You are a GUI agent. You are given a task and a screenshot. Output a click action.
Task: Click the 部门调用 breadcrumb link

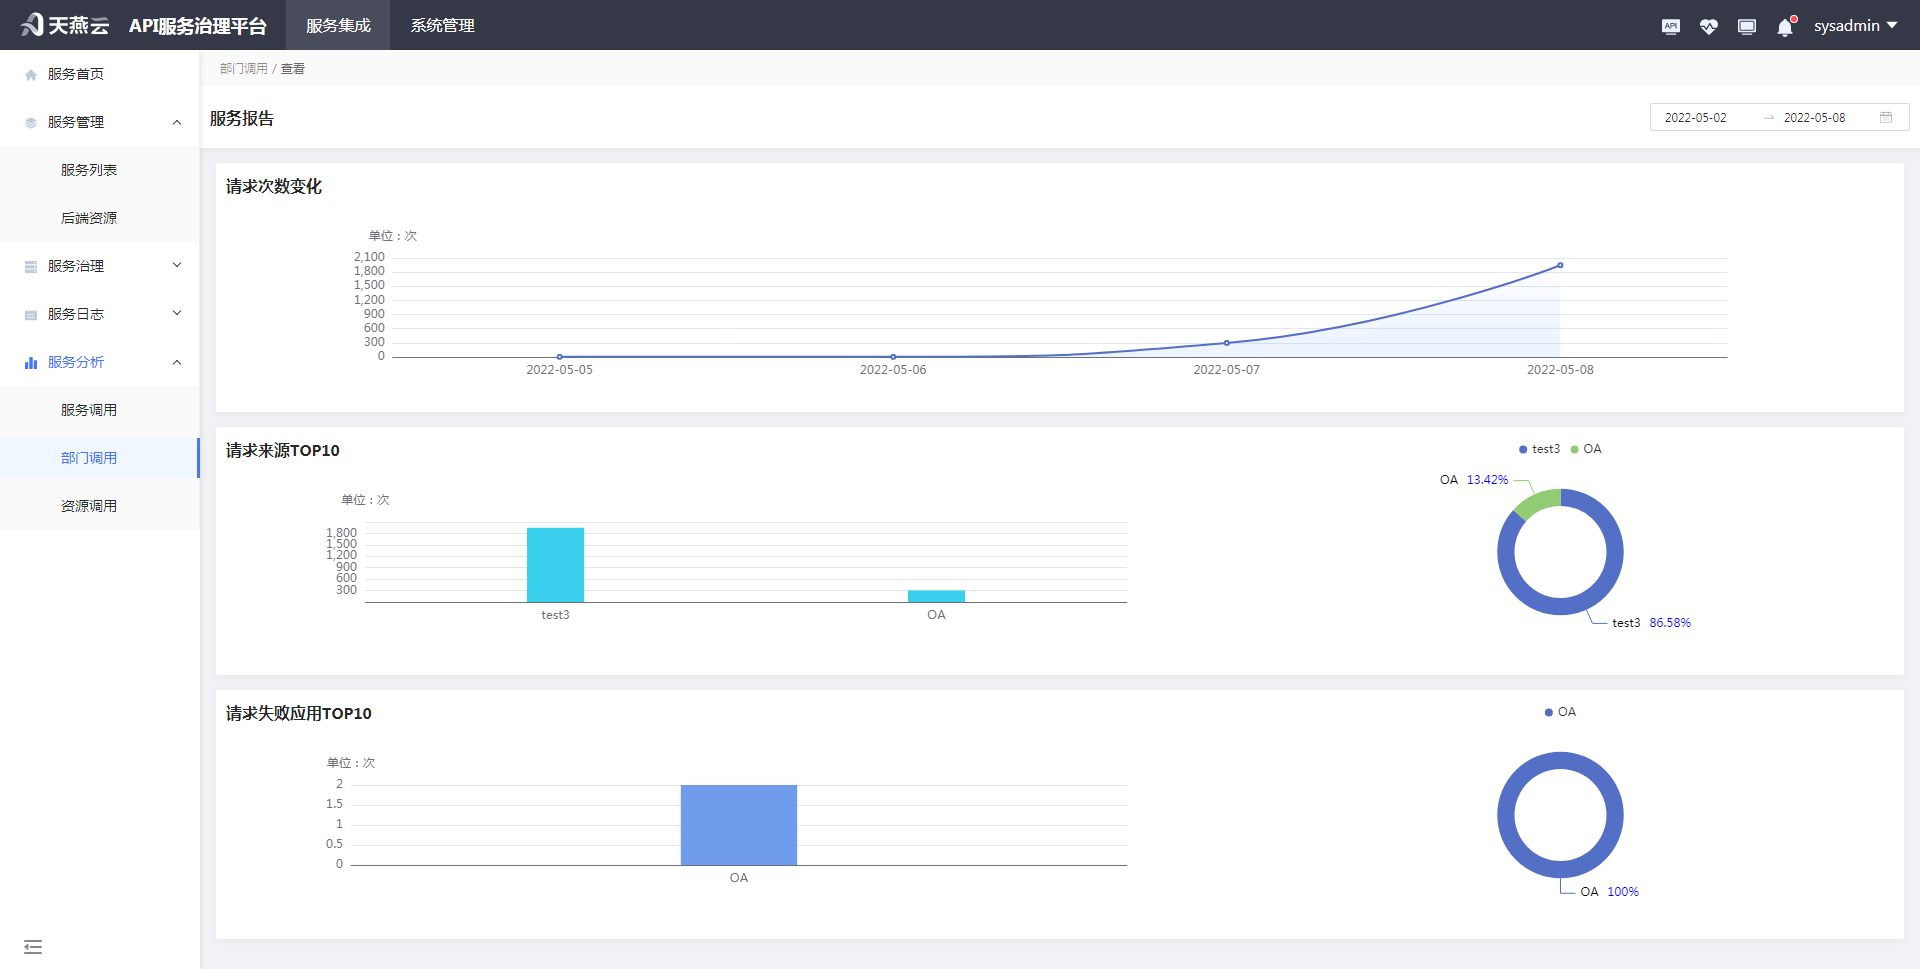(x=243, y=68)
